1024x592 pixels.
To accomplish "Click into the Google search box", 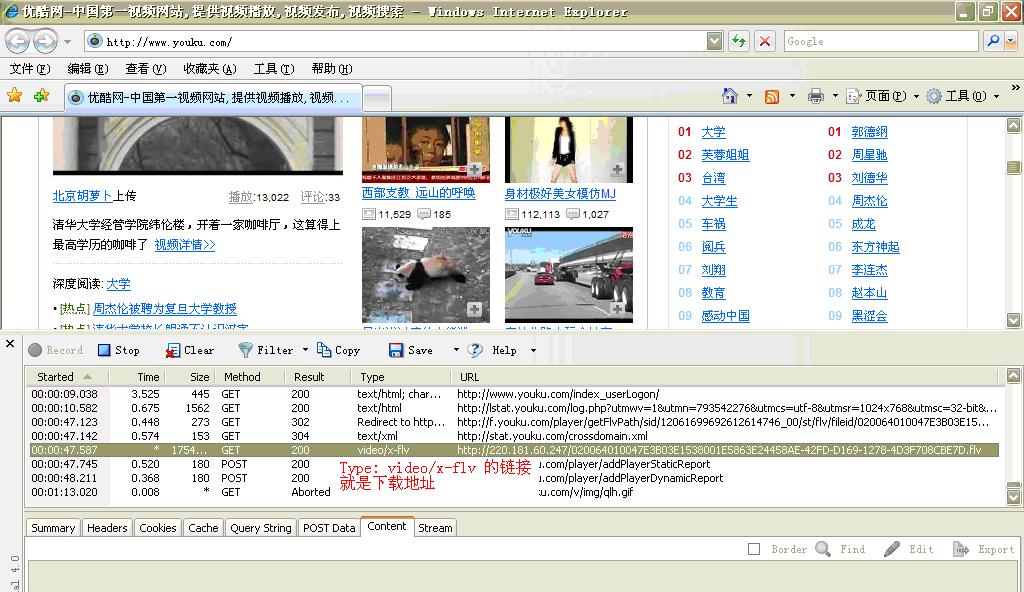I will (880, 41).
